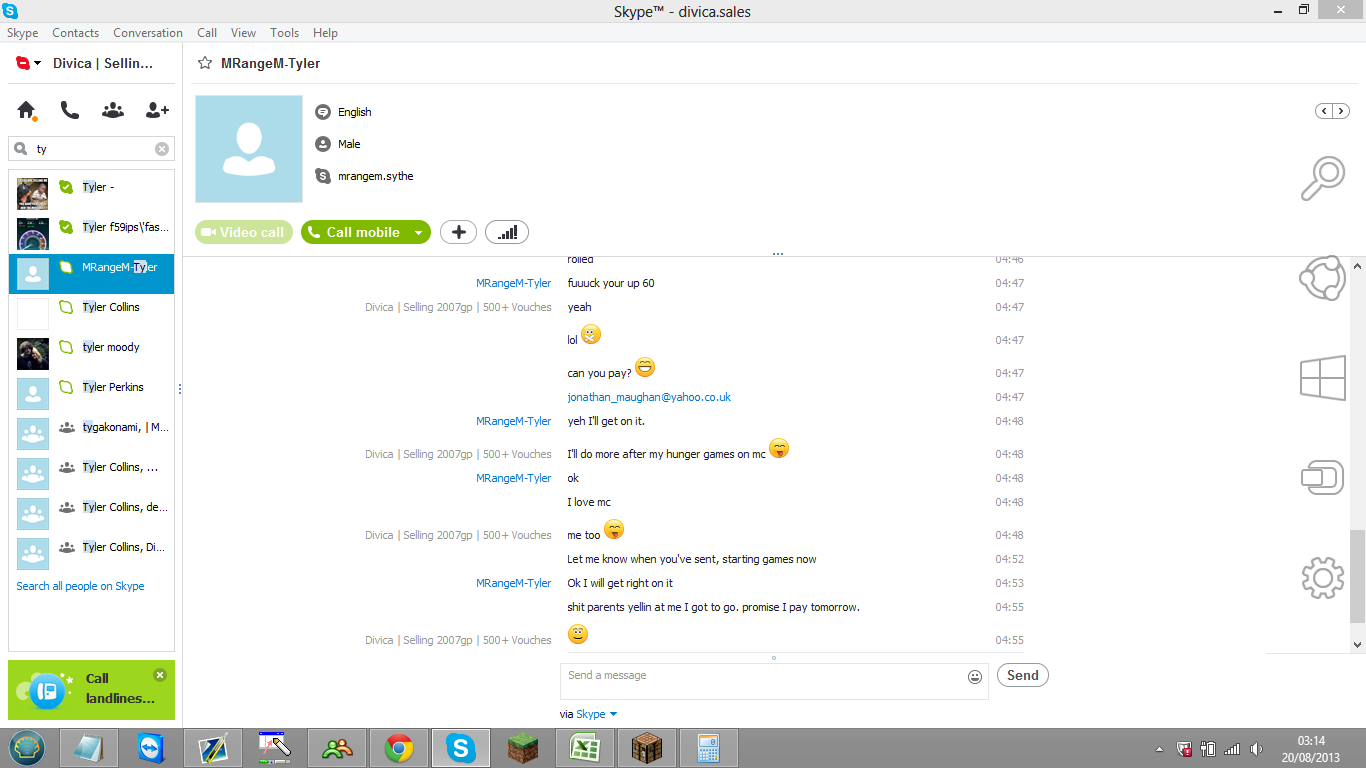The width and height of the screenshot is (1366, 768).
Task: Click the Skype taskbar icon
Action: pyautogui.click(x=461, y=748)
